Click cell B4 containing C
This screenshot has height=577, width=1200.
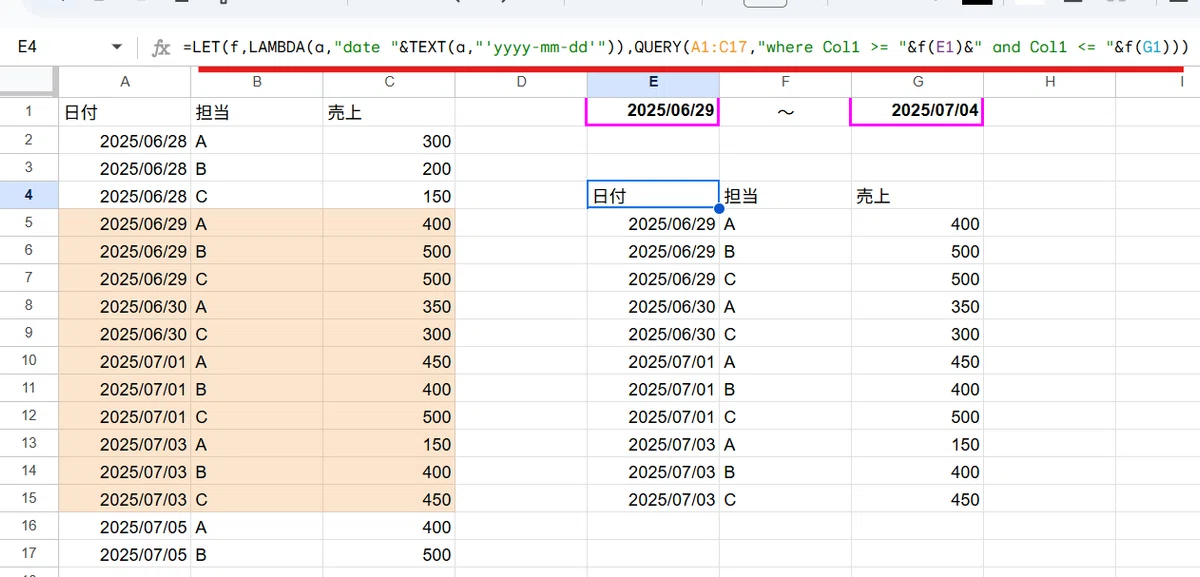[x=257, y=196]
